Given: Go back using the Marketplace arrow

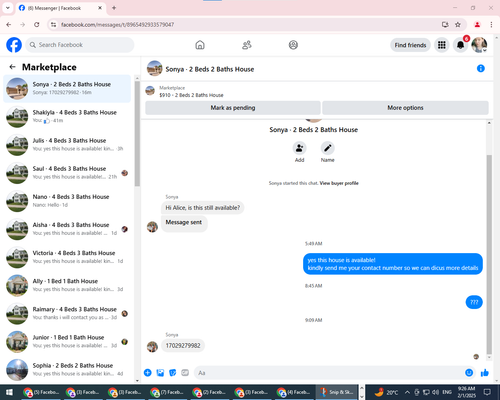Looking at the screenshot, I should (x=12, y=67).
